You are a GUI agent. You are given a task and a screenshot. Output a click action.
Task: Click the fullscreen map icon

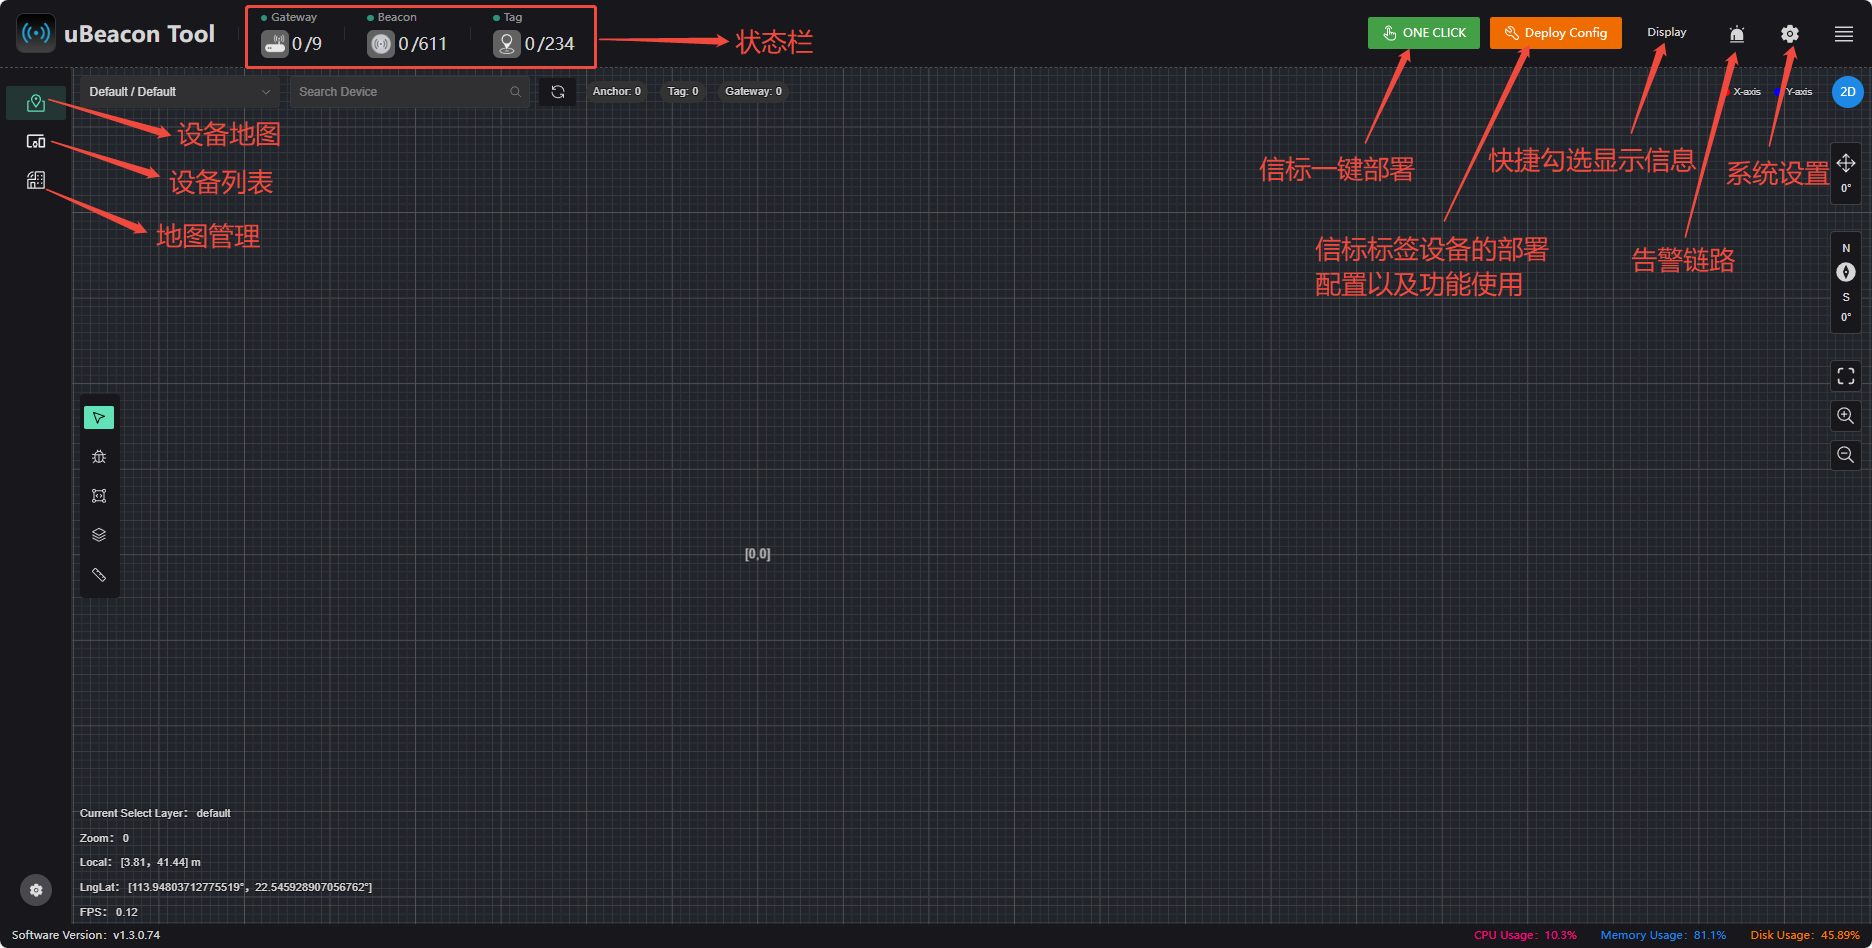pyautogui.click(x=1846, y=376)
